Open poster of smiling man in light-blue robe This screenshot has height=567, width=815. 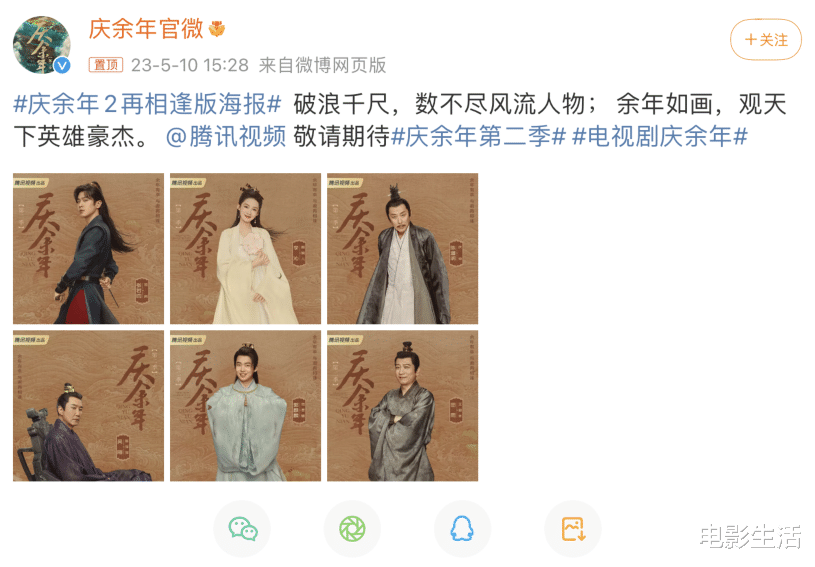[245, 405]
